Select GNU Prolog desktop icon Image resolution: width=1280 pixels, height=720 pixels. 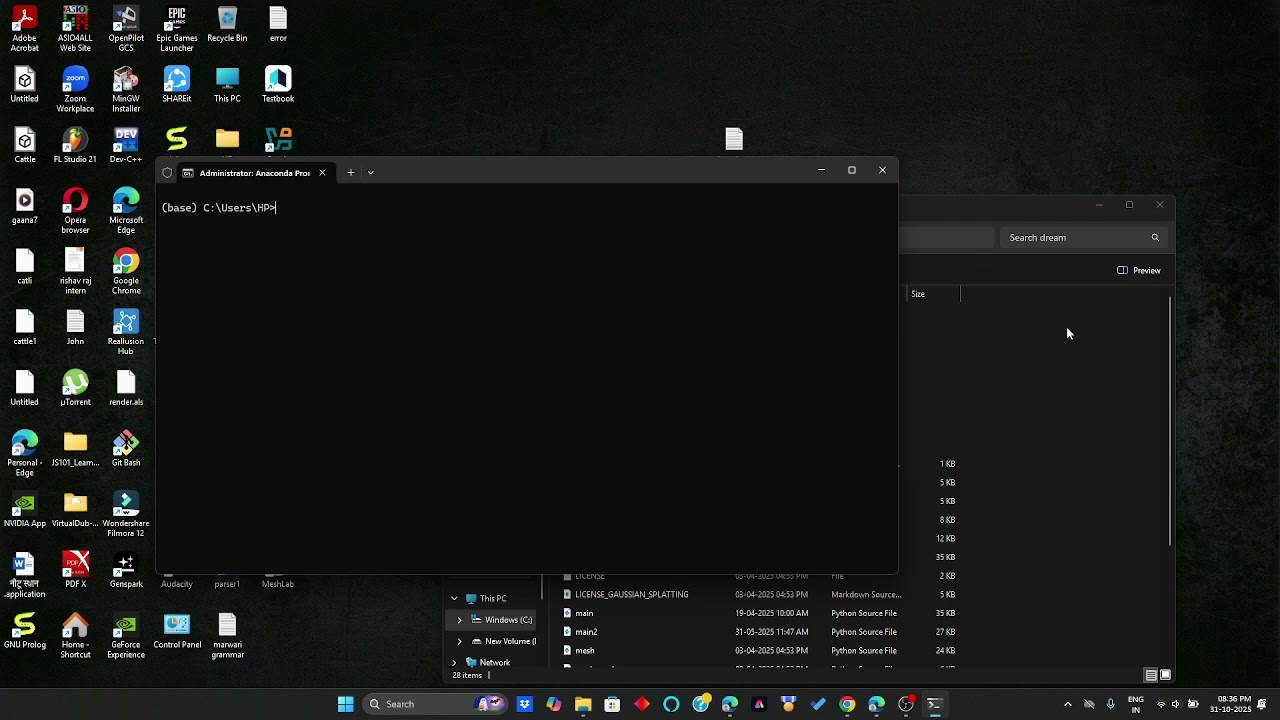coord(24,631)
